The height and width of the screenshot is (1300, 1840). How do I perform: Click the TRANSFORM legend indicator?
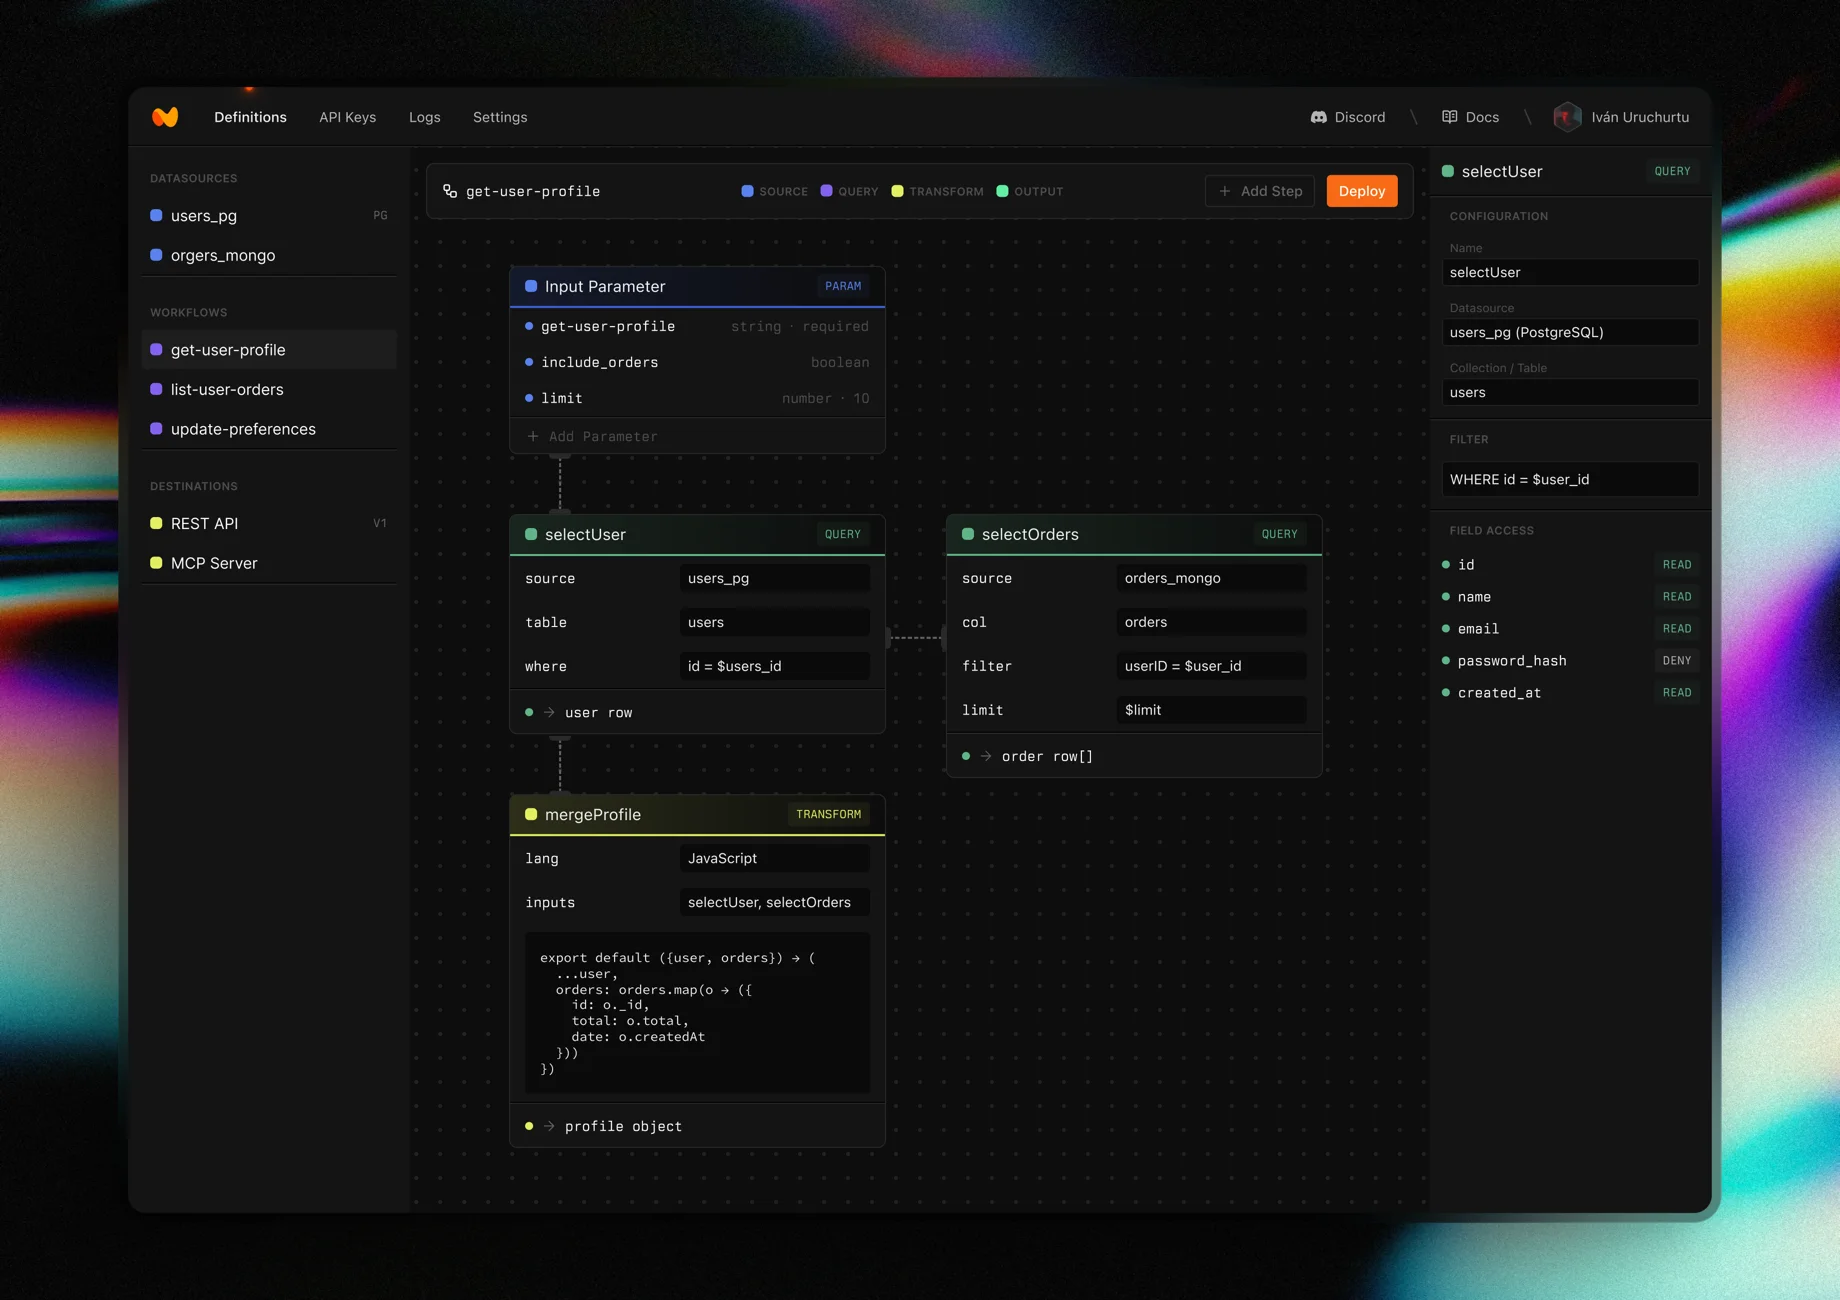pyautogui.click(x=897, y=190)
